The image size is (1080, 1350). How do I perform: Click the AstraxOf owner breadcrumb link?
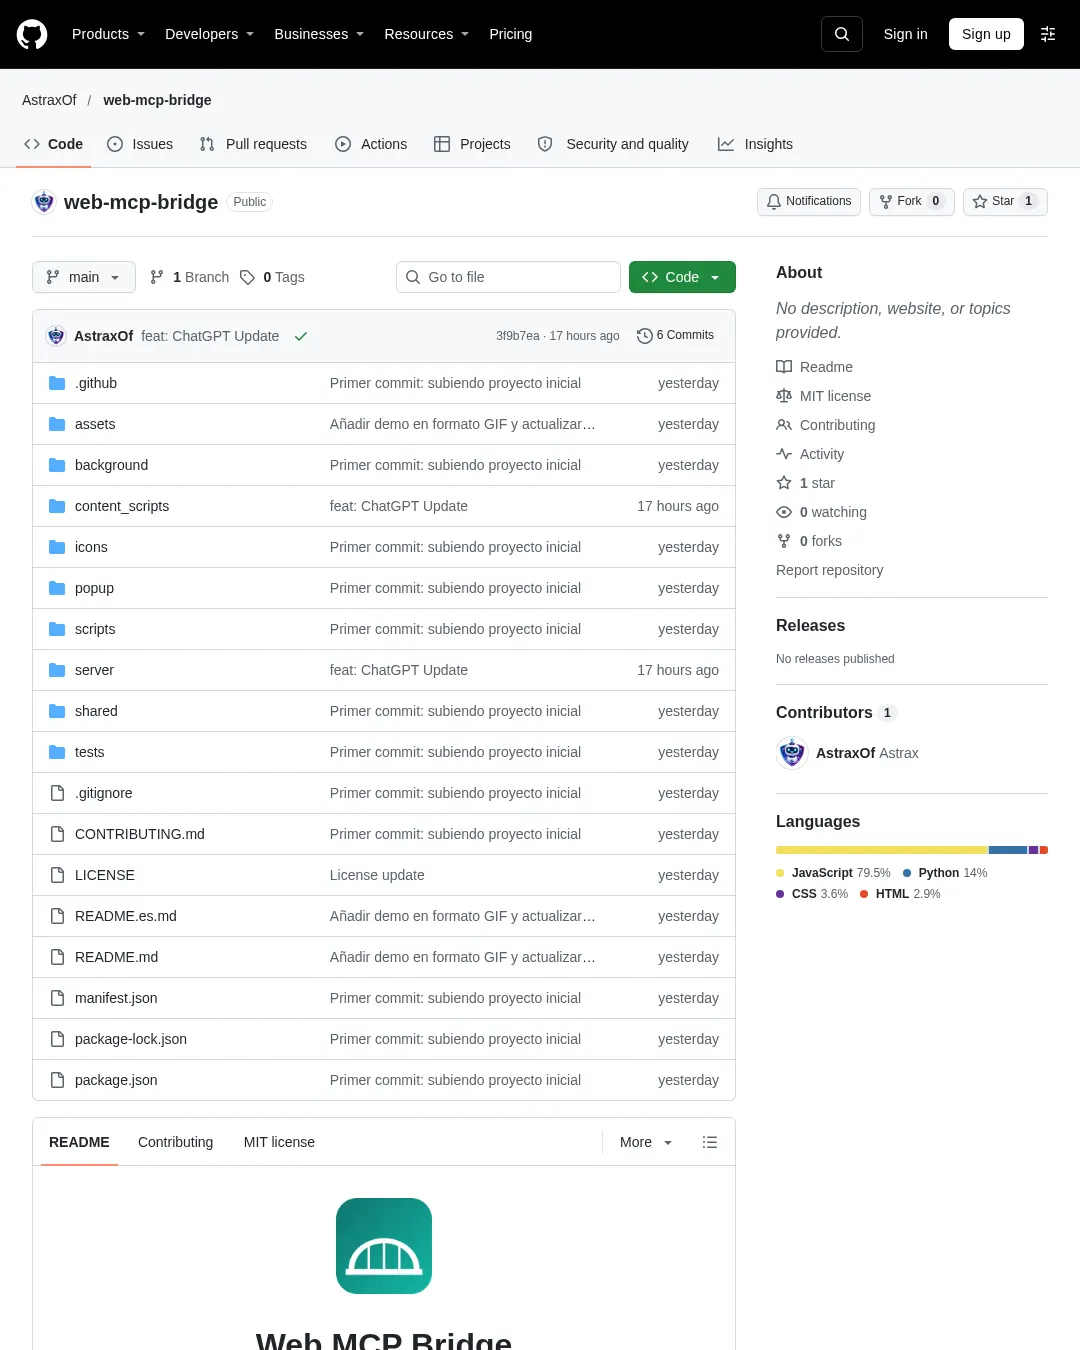point(49,100)
